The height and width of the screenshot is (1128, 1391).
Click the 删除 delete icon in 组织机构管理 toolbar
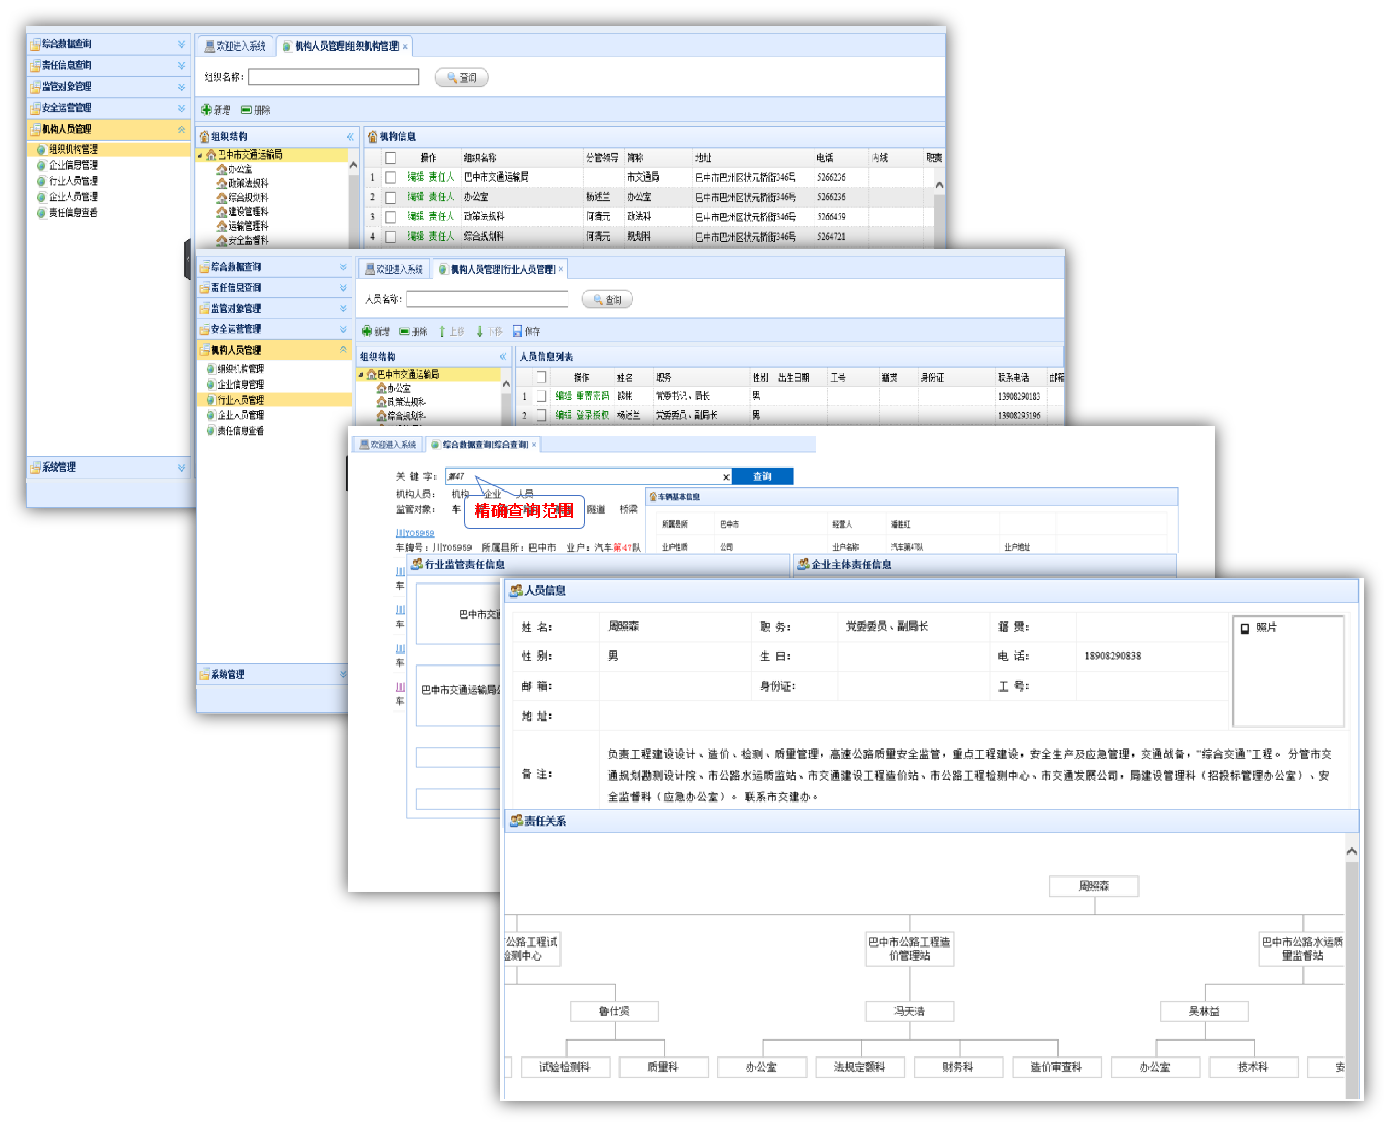pos(246,110)
